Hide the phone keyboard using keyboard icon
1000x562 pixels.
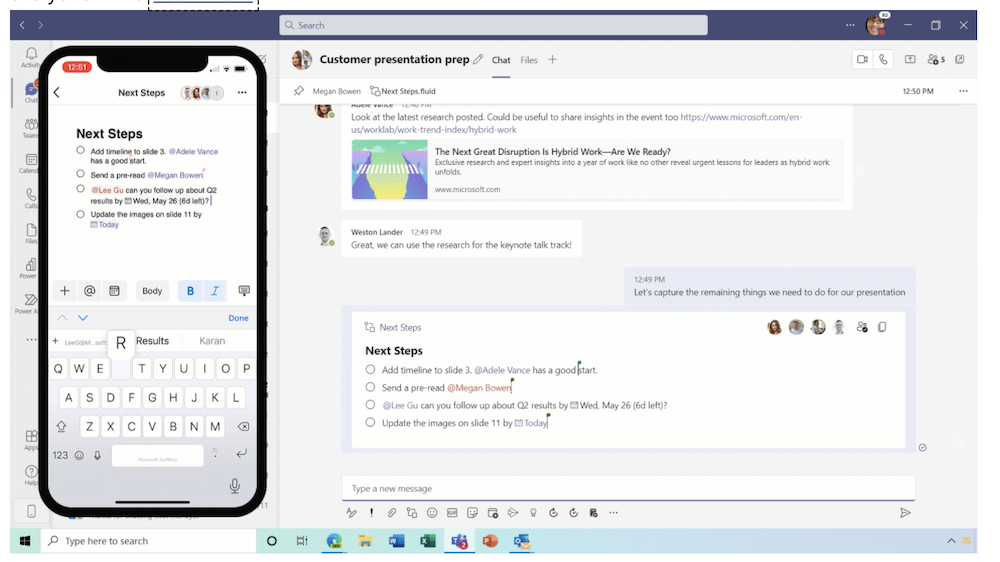[244, 291]
